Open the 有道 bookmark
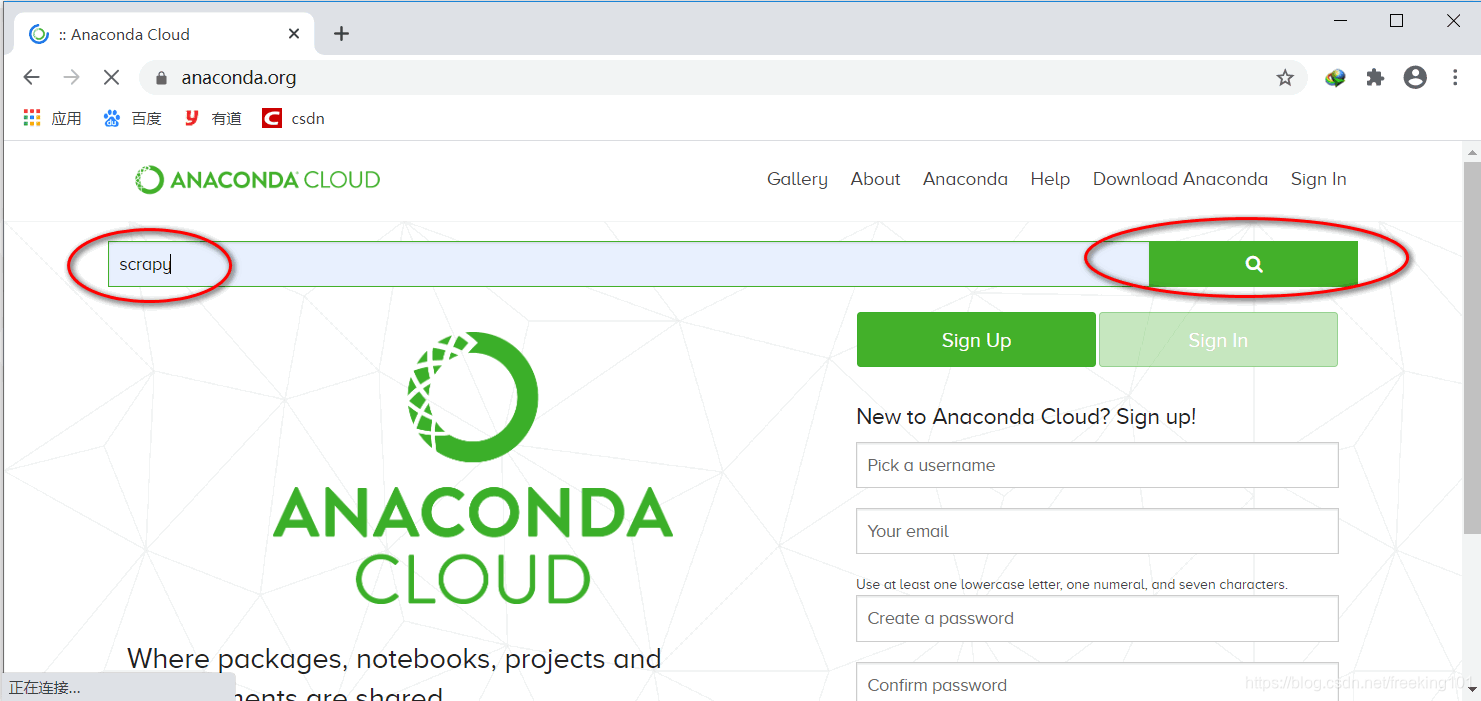1481x701 pixels. [213, 118]
